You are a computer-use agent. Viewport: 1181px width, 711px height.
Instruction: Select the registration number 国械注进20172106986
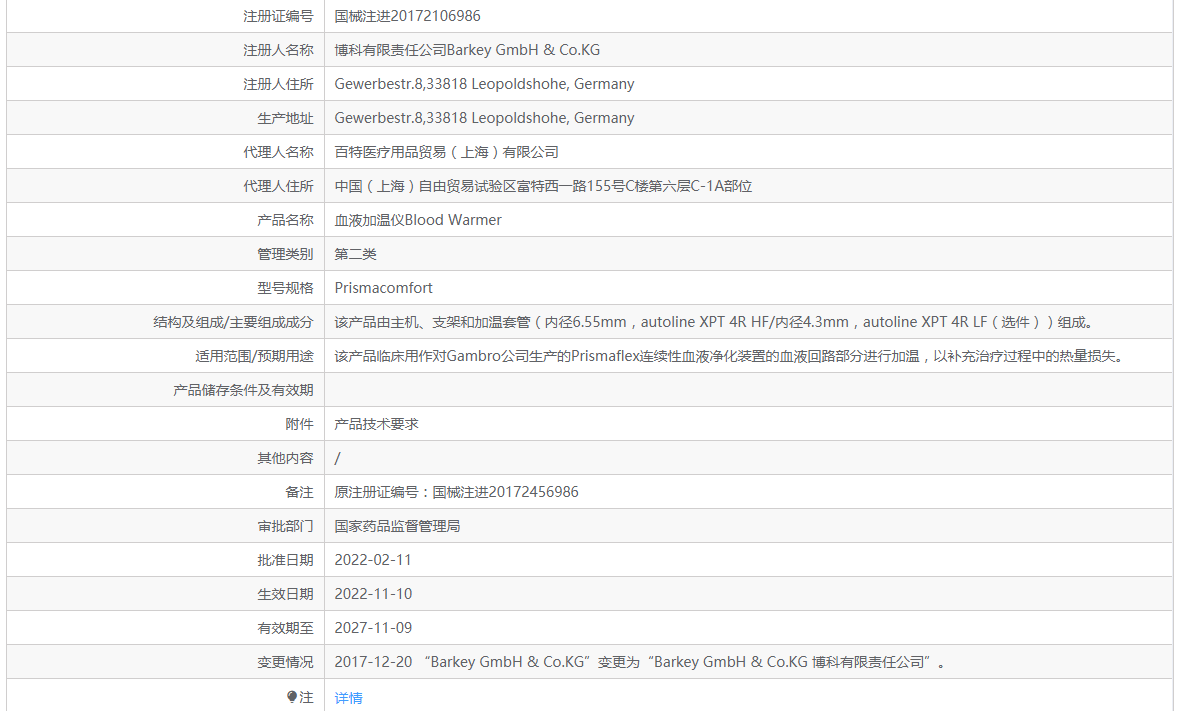pyautogui.click(x=407, y=16)
